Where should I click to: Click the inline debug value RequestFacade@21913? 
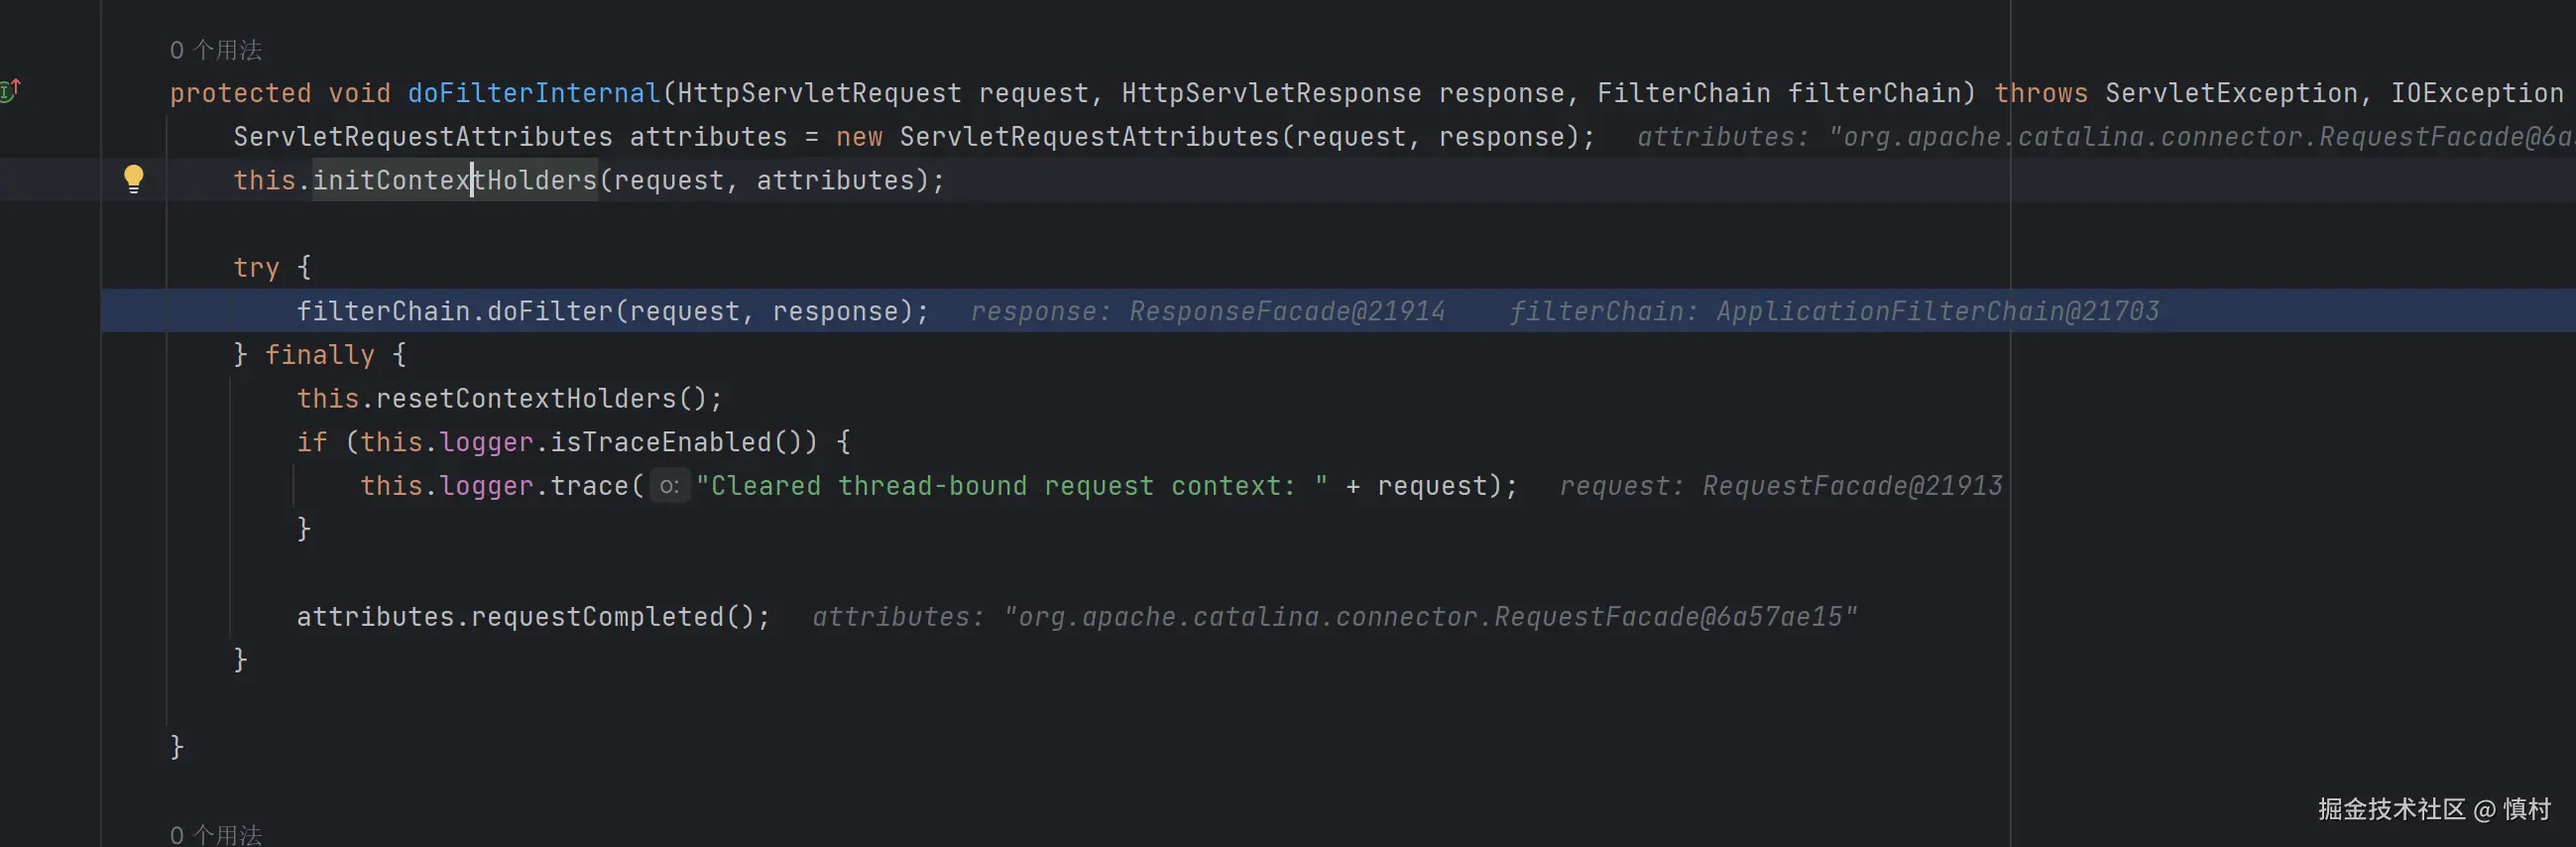point(1852,487)
